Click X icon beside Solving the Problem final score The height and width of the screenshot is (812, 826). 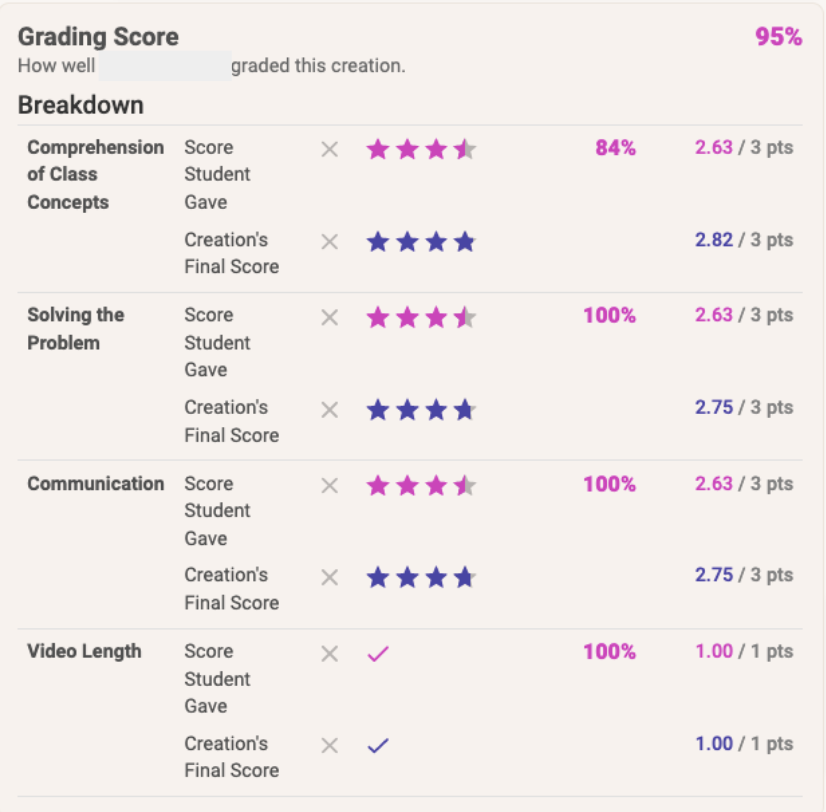329,409
